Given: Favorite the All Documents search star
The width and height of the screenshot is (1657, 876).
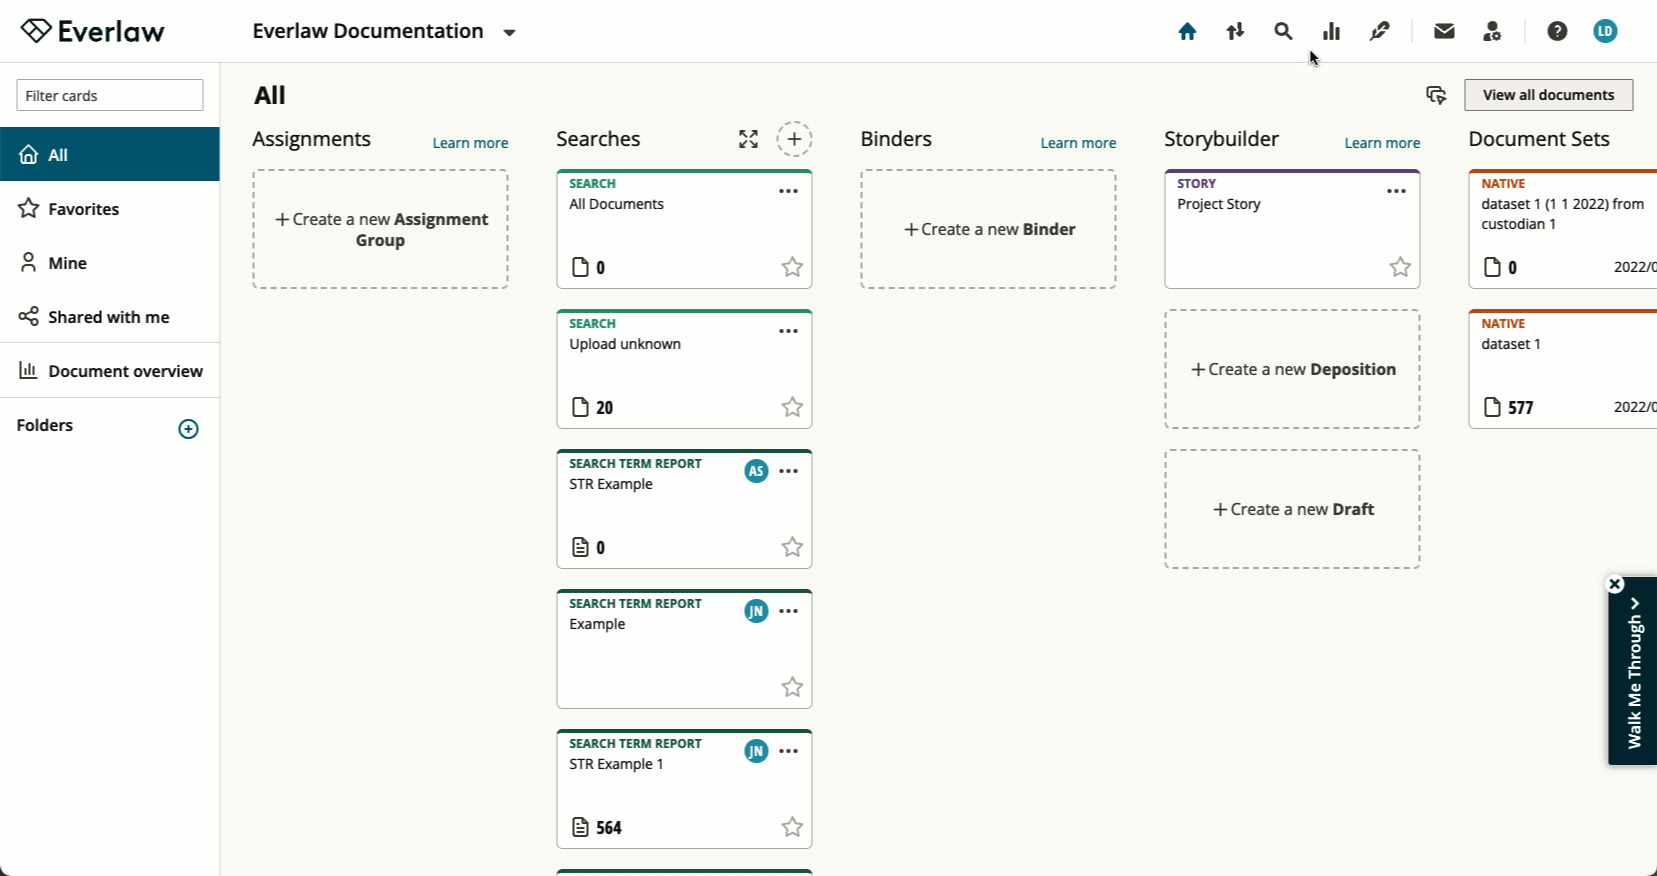Looking at the screenshot, I should click(x=792, y=267).
